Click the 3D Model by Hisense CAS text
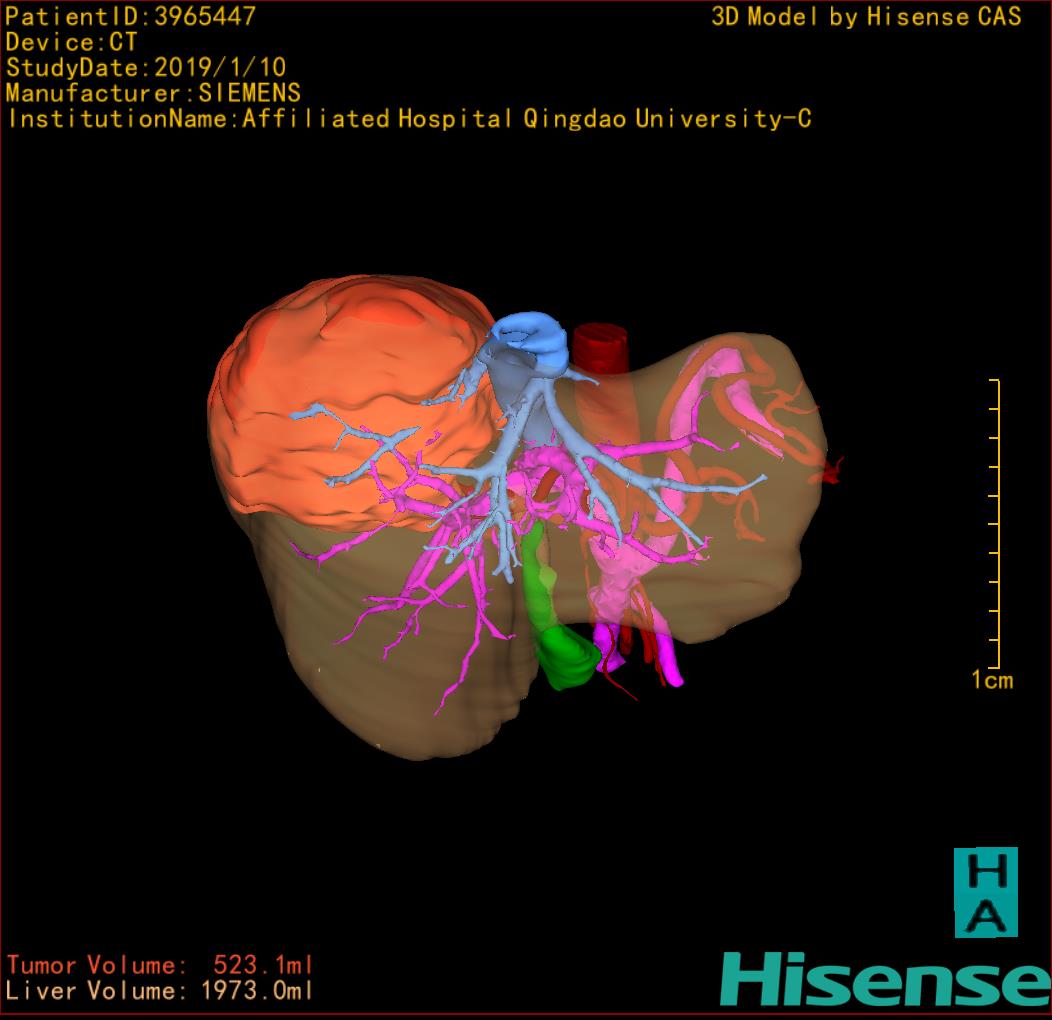Image resolution: width=1052 pixels, height=1020 pixels. tap(866, 16)
